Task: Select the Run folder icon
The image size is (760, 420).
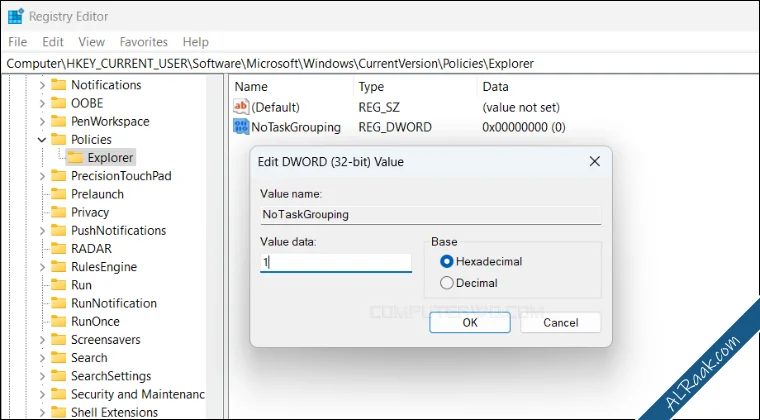Action: tap(59, 285)
